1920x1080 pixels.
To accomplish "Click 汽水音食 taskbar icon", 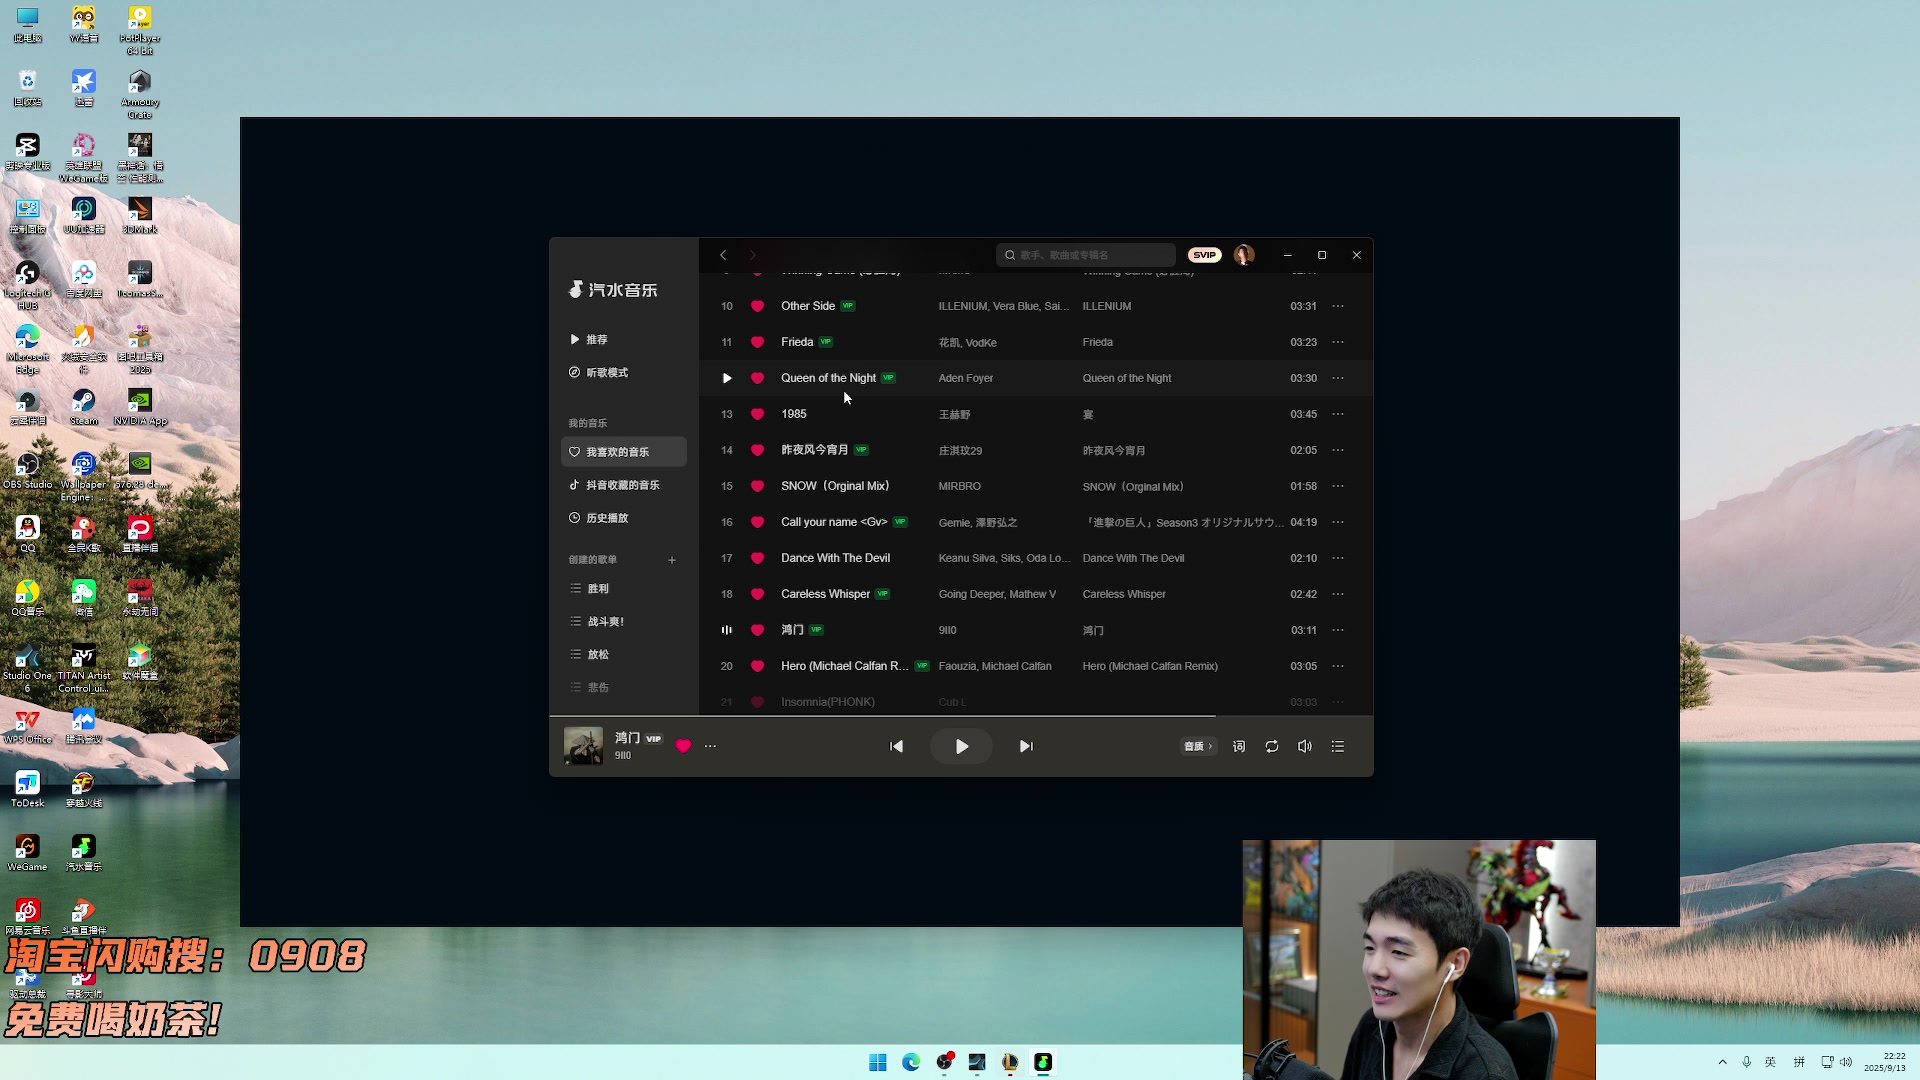I will point(1043,1062).
